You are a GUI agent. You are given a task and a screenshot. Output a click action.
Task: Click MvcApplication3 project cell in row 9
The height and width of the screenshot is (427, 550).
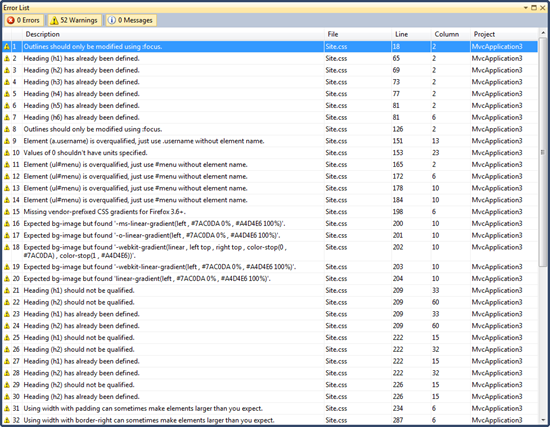497,141
